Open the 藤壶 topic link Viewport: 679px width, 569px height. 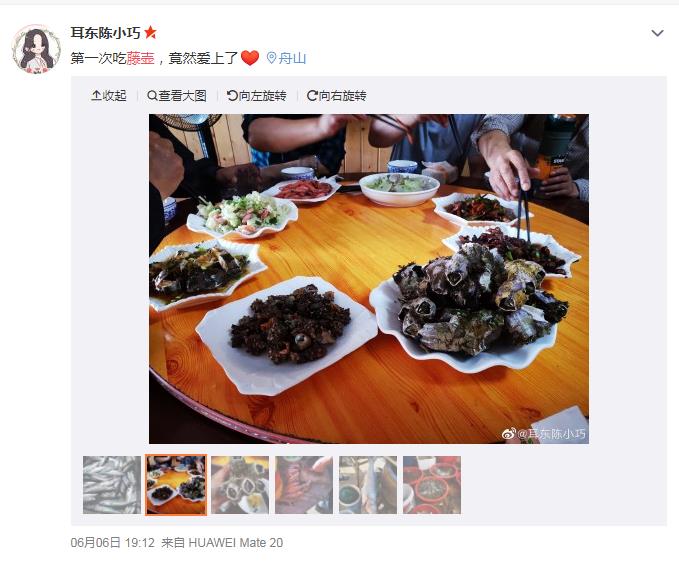[x=140, y=58]
